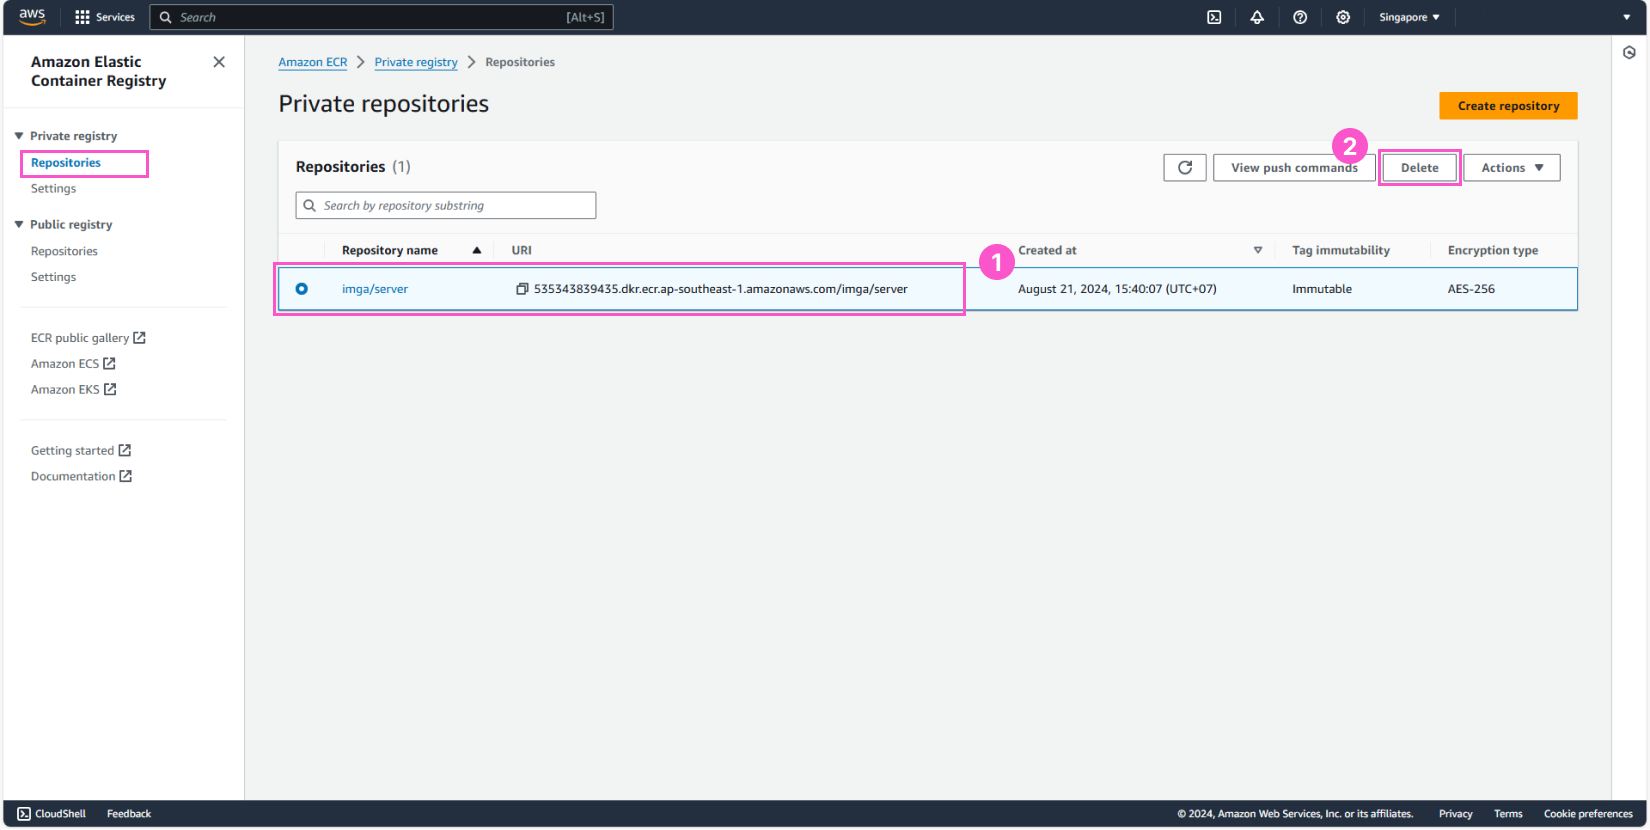Open CloudShell in the footer
The image size is (1650, 830).
(52, 814)
